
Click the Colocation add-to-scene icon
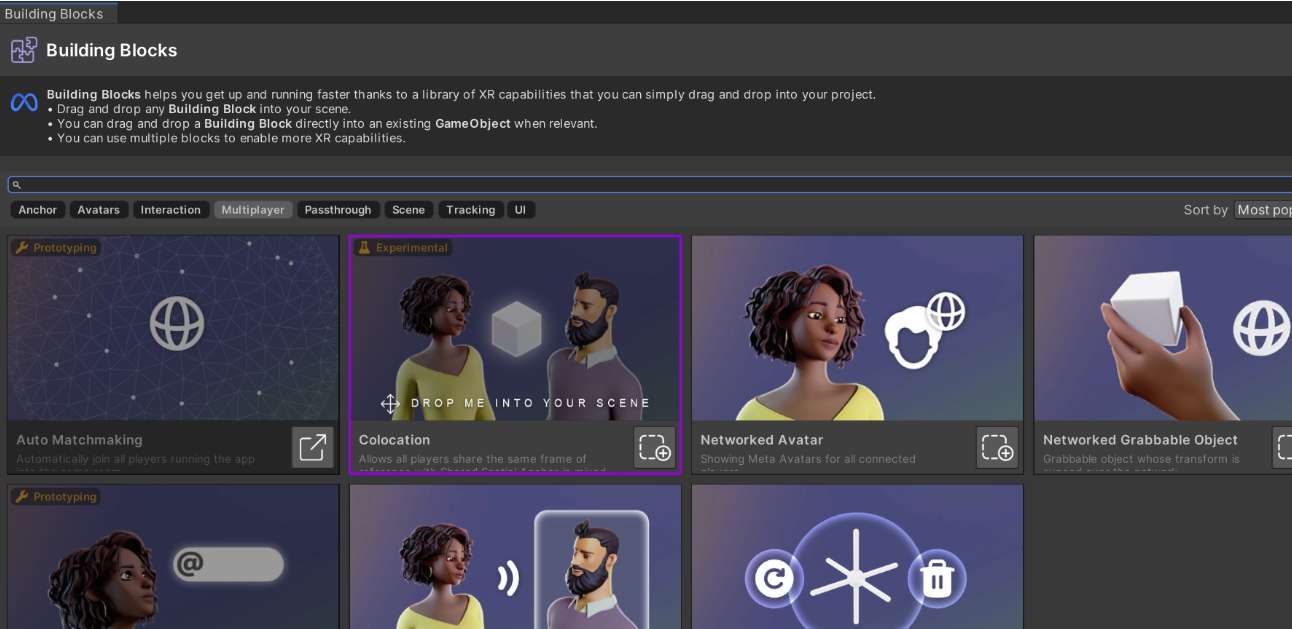[655, 447]
